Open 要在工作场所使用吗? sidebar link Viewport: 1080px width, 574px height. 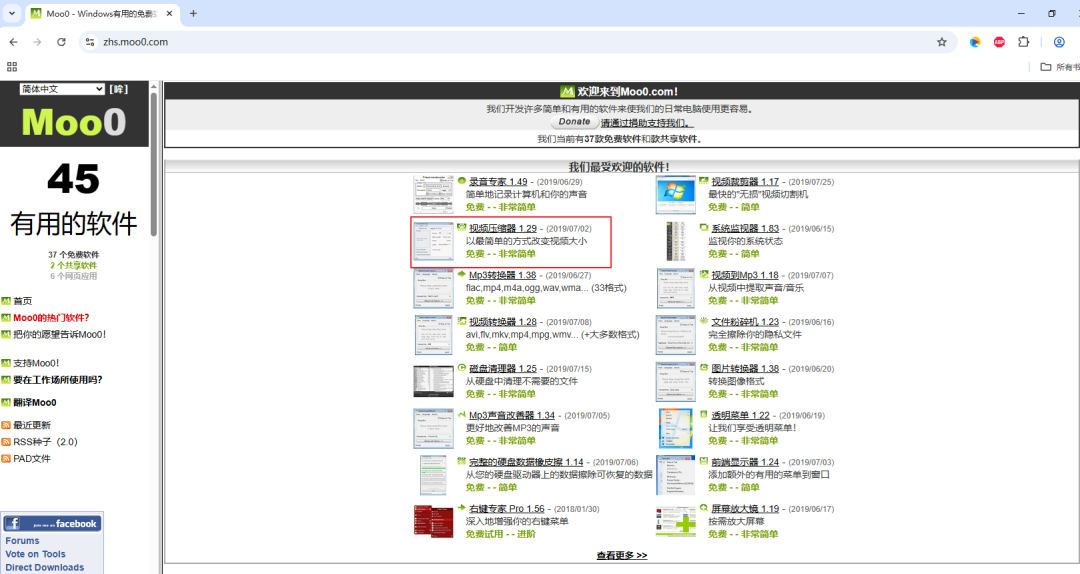[58, 380]
